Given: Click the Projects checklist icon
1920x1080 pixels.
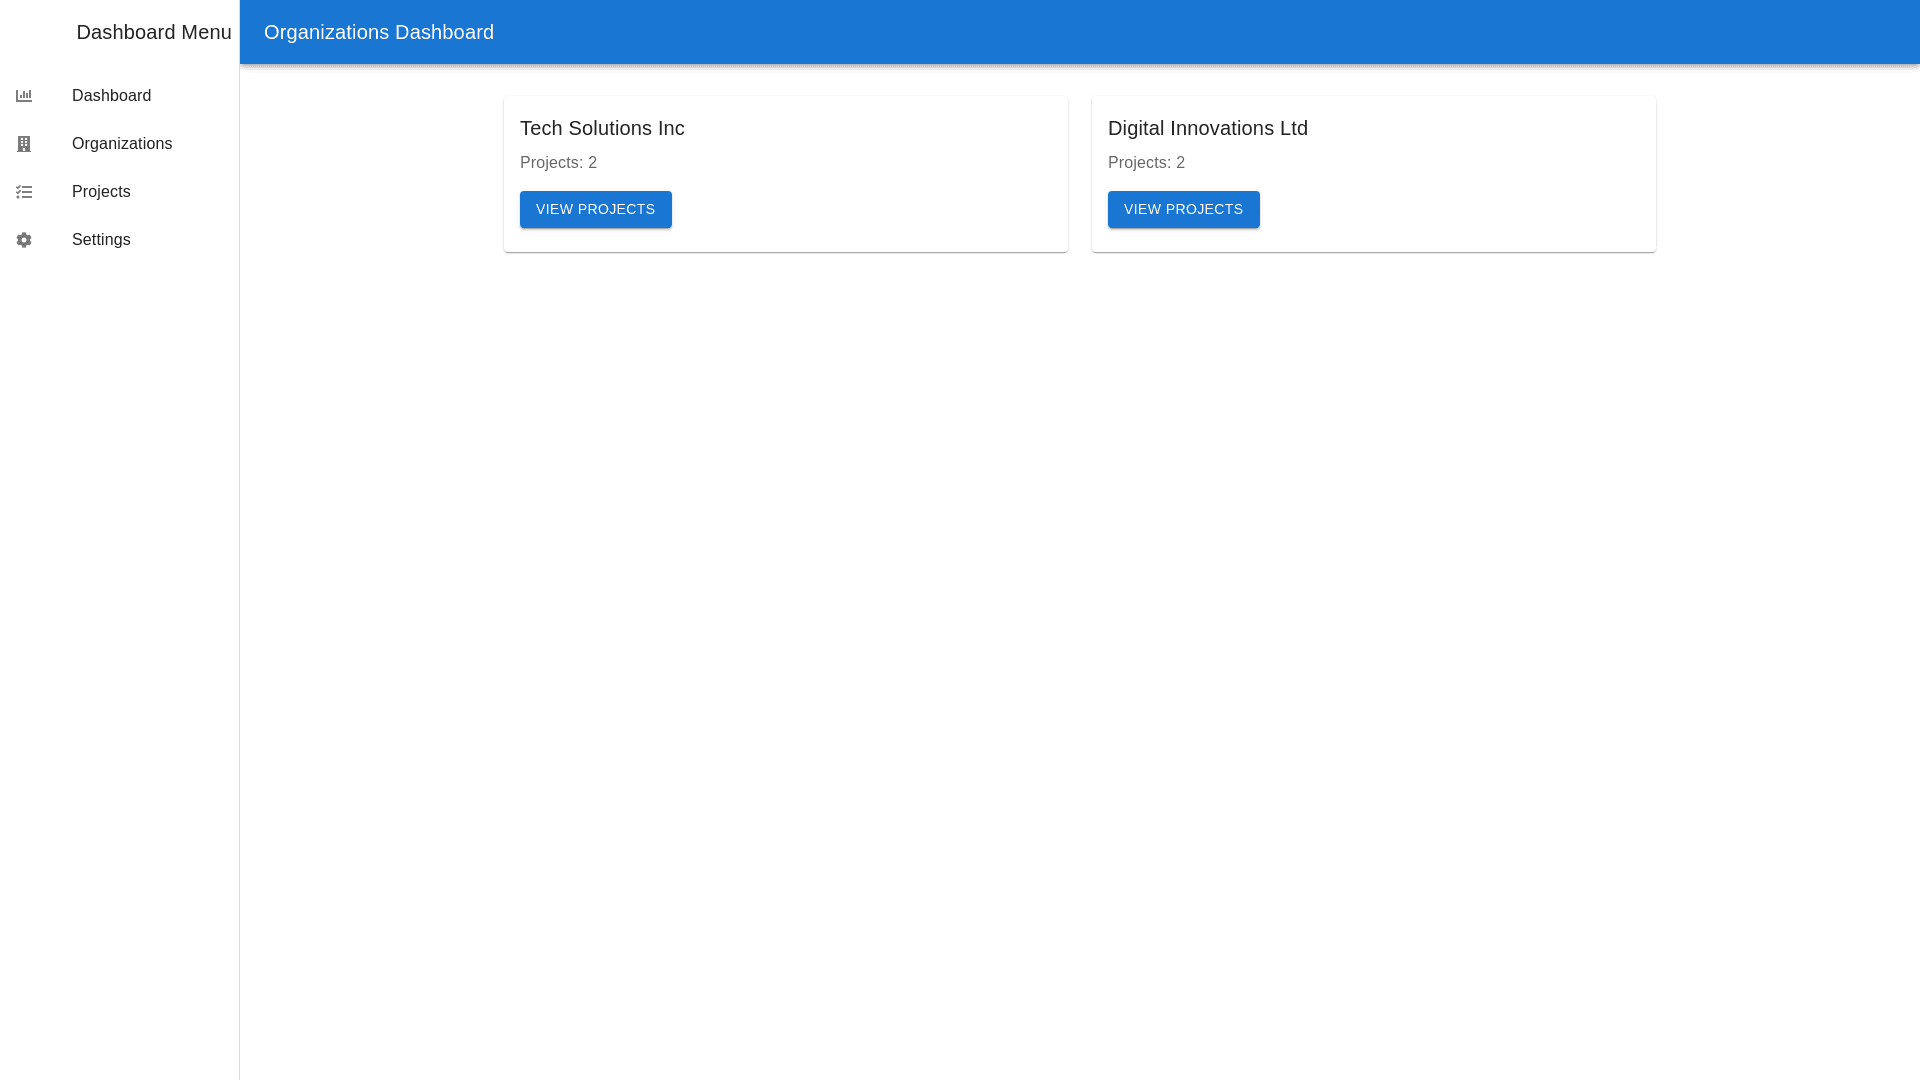Looking at the screenshot, I should click(x=24, y=192).
